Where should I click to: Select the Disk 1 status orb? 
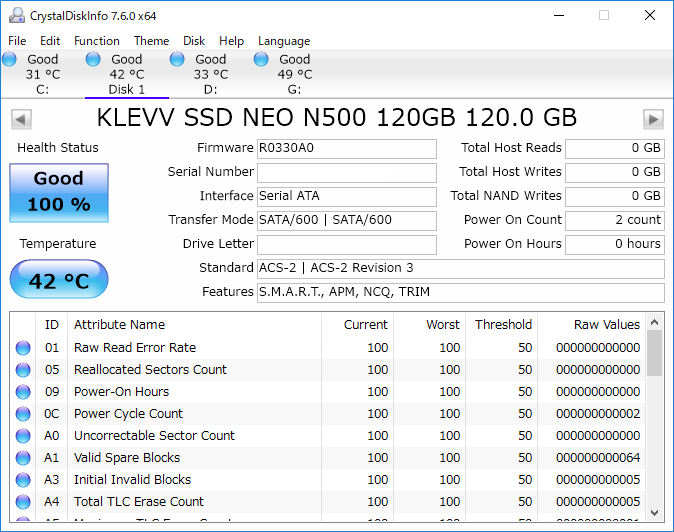point(93,59)
